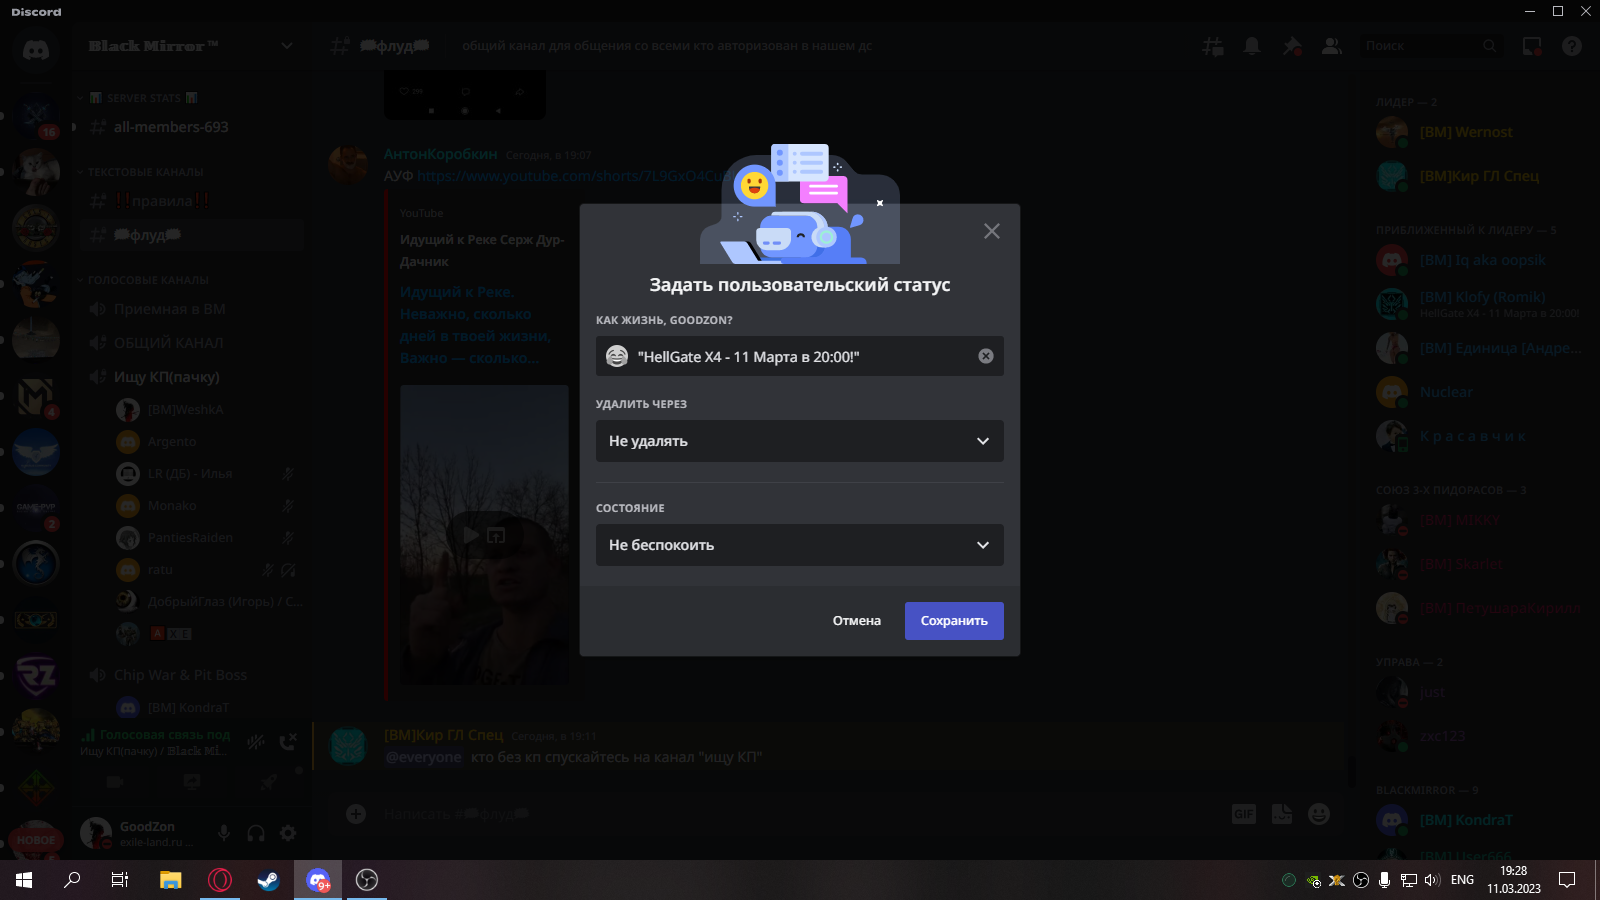This screenshot has height=900, width=1600.
Task: Open the server icon with badge 16
Action: pos(36,116)
